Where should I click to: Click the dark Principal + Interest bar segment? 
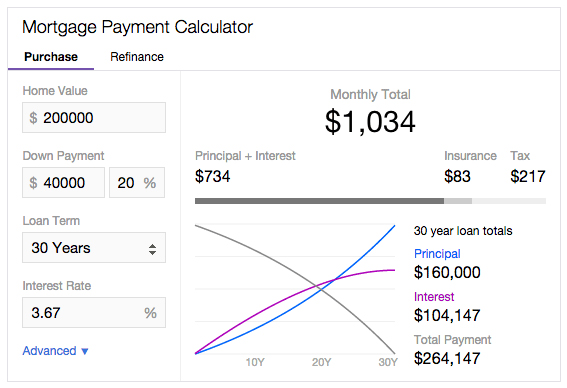pyautogui.click(x=319, y=201)
